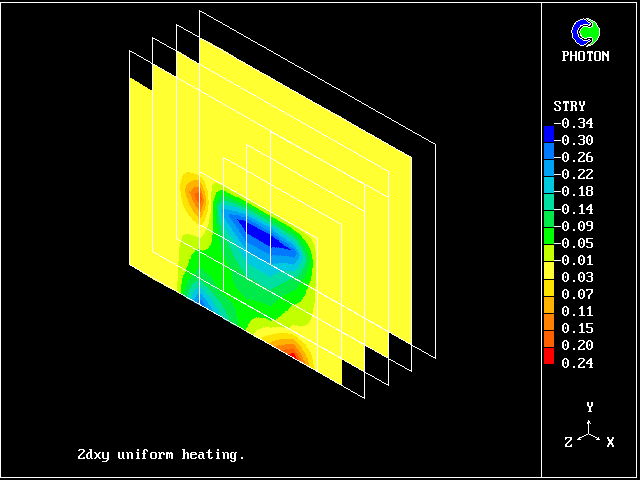Click the 0.03 legend value
This screenshot has width=640, height=480.
[579, 277]
